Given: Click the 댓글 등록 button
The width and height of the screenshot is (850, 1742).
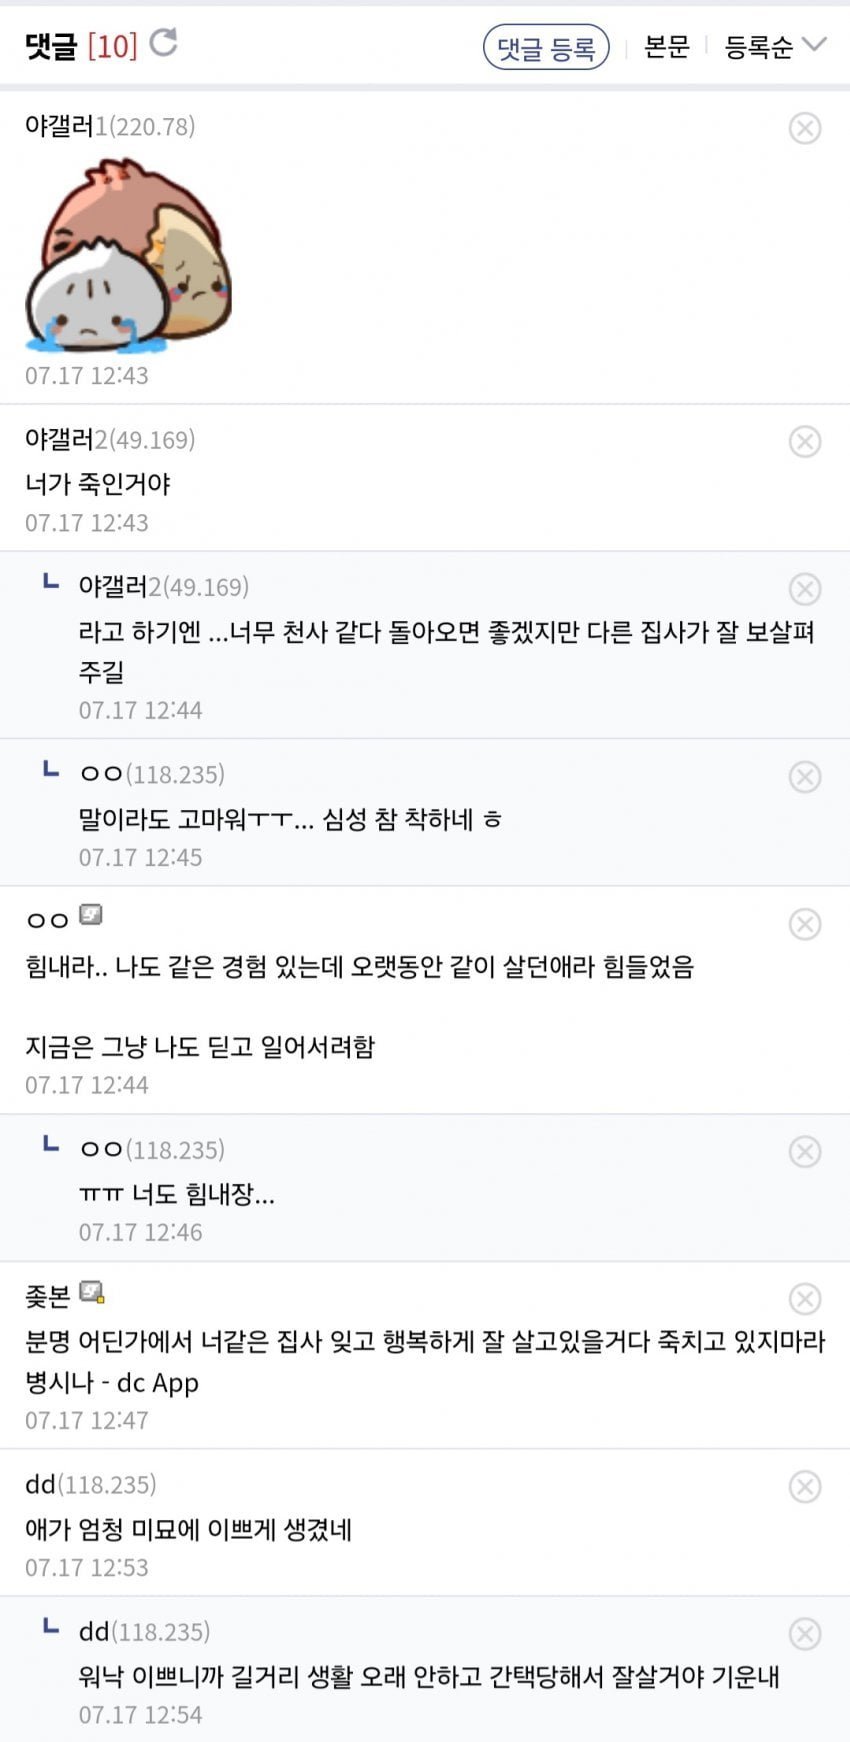Looking at the screenshot, I should [x=546, y=47].
